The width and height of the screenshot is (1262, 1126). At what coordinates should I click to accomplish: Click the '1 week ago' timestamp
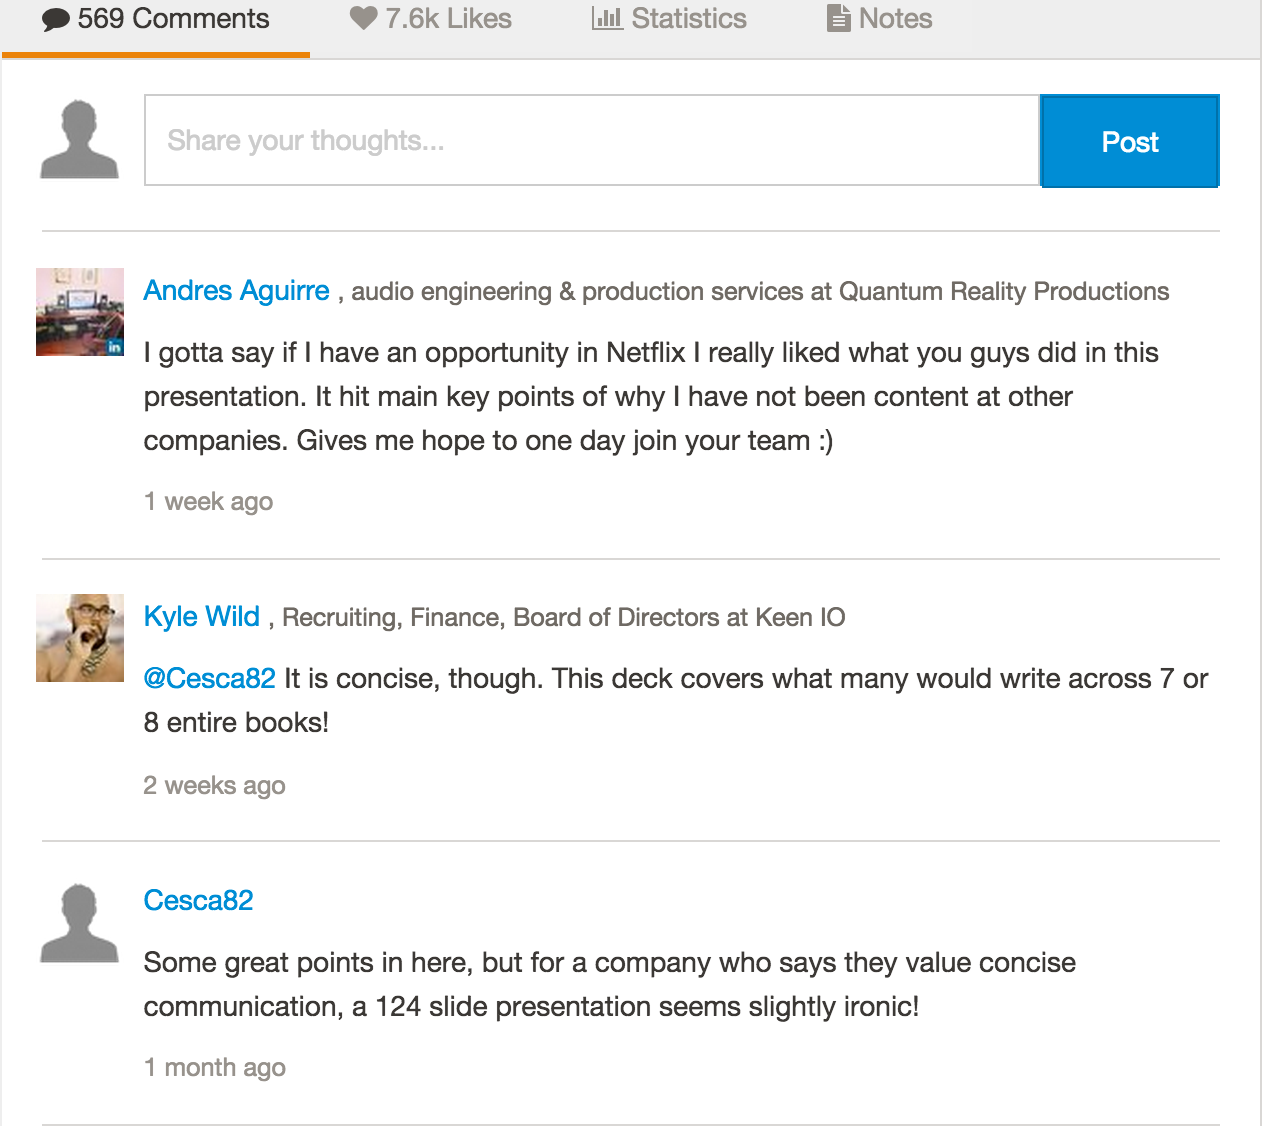(208, 501)
